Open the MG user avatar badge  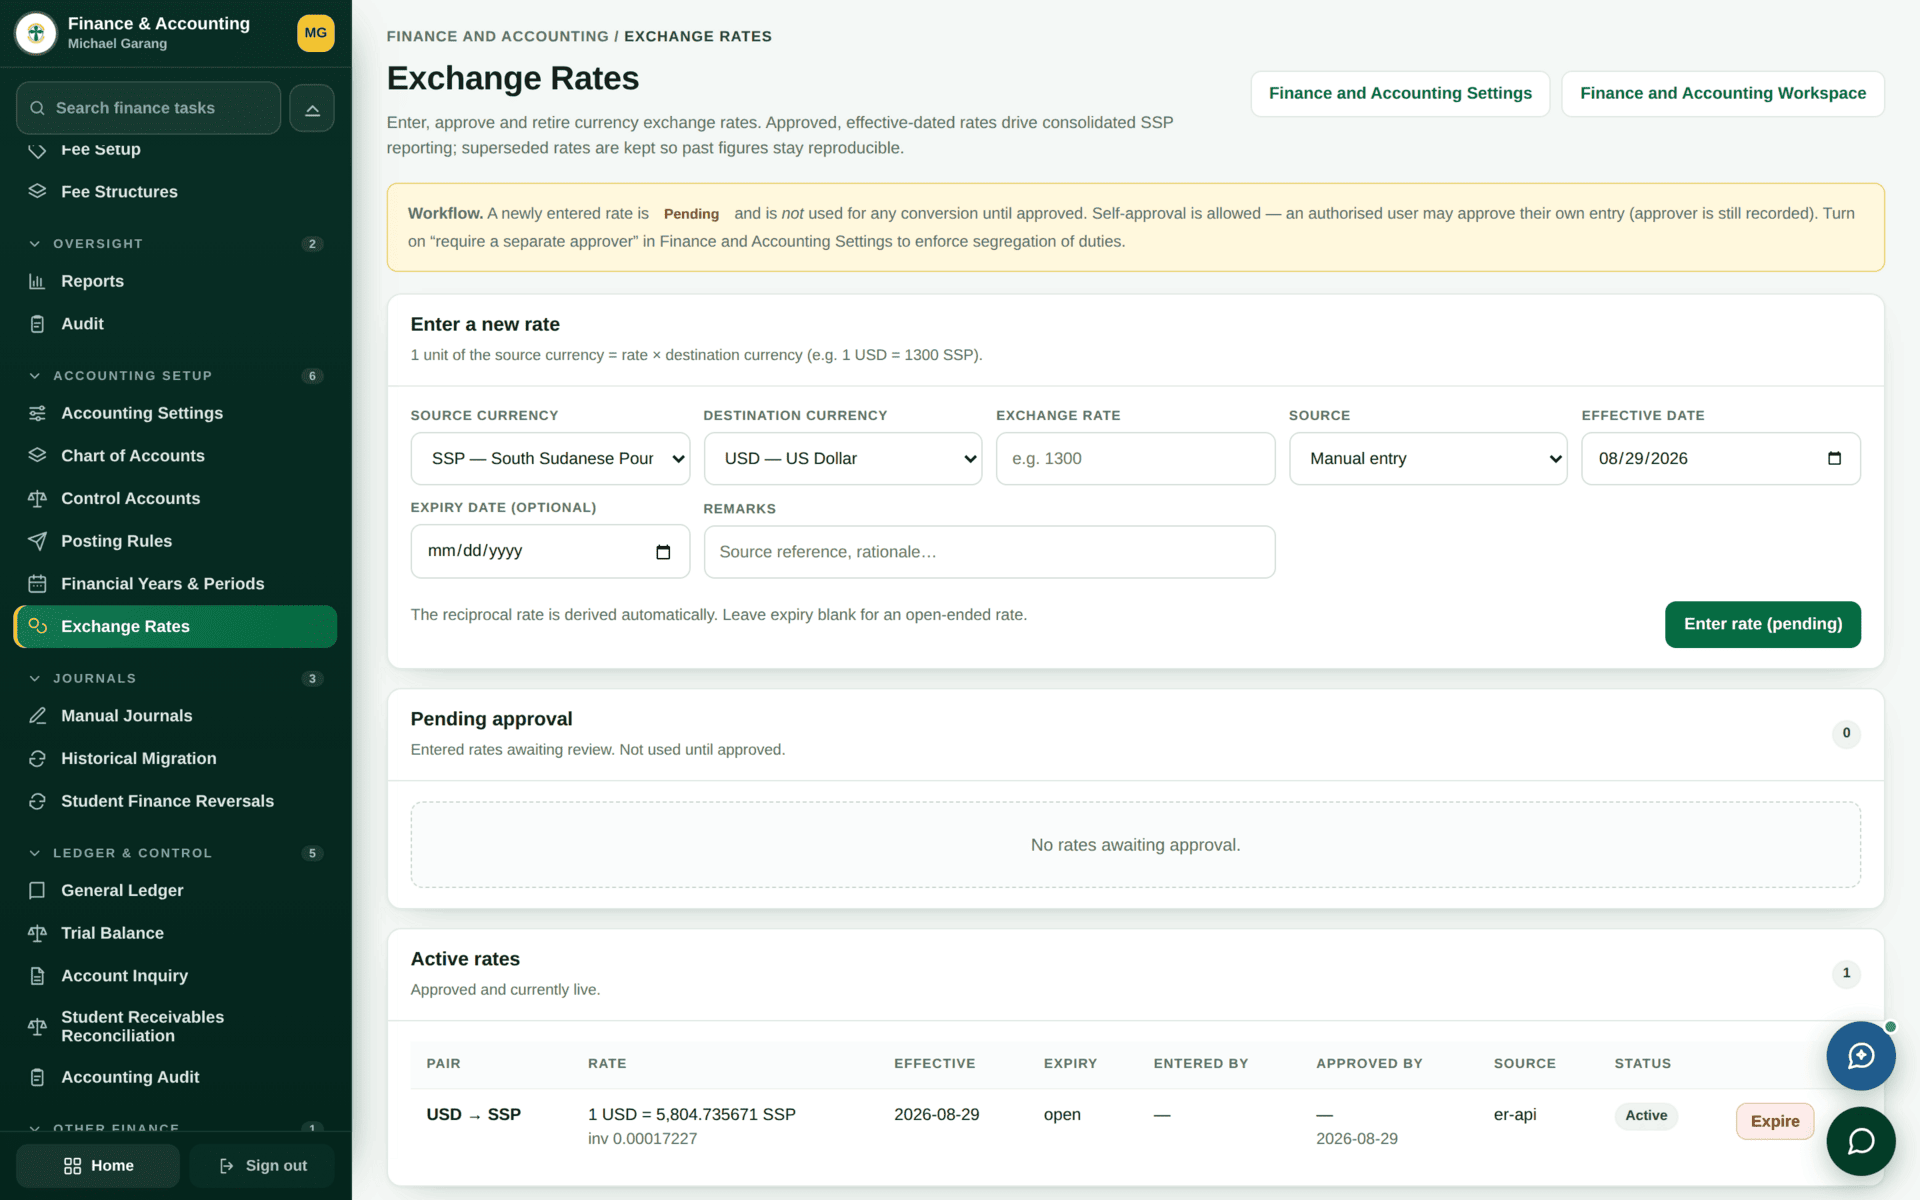coord(316,33)
